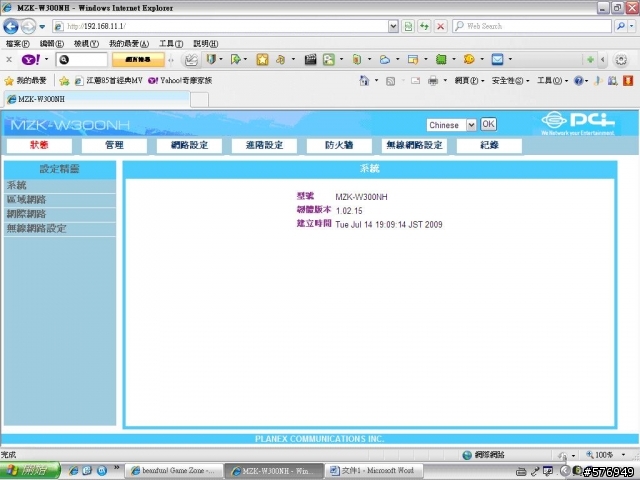Click the film clapperboard toolbar icon
Image resolution: width=640 pixels, height=480 pixels.
click(x=310, y=60)
